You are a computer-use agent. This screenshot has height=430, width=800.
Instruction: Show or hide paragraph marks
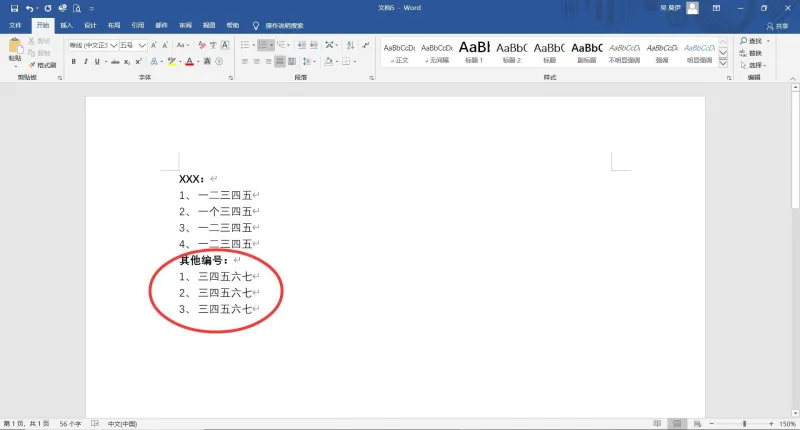click(x=366, y=45)
